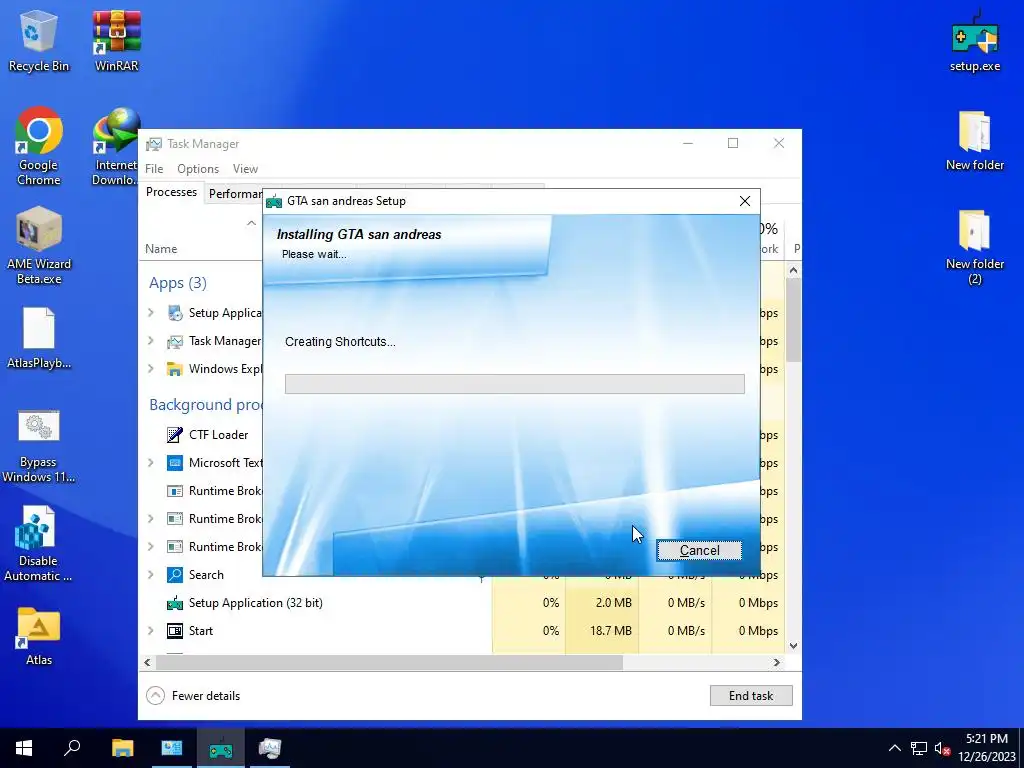This screenshot has width=1024, height=768.
Task: Expand the Setup Application app row
Action: click(x=151, y=313)
